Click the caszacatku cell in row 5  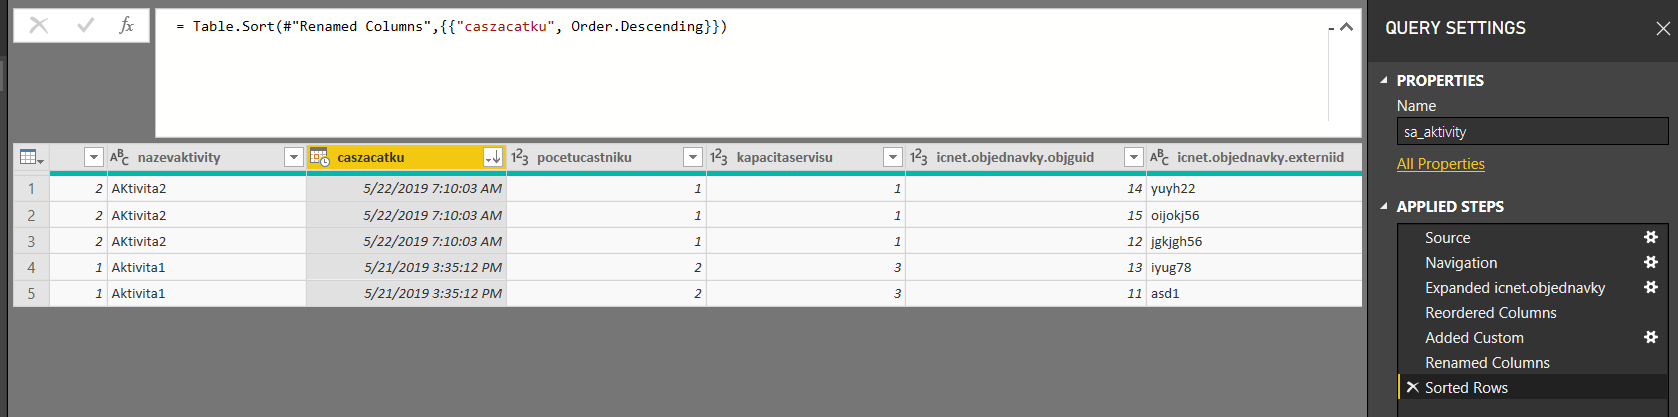(x=406, y=293)
